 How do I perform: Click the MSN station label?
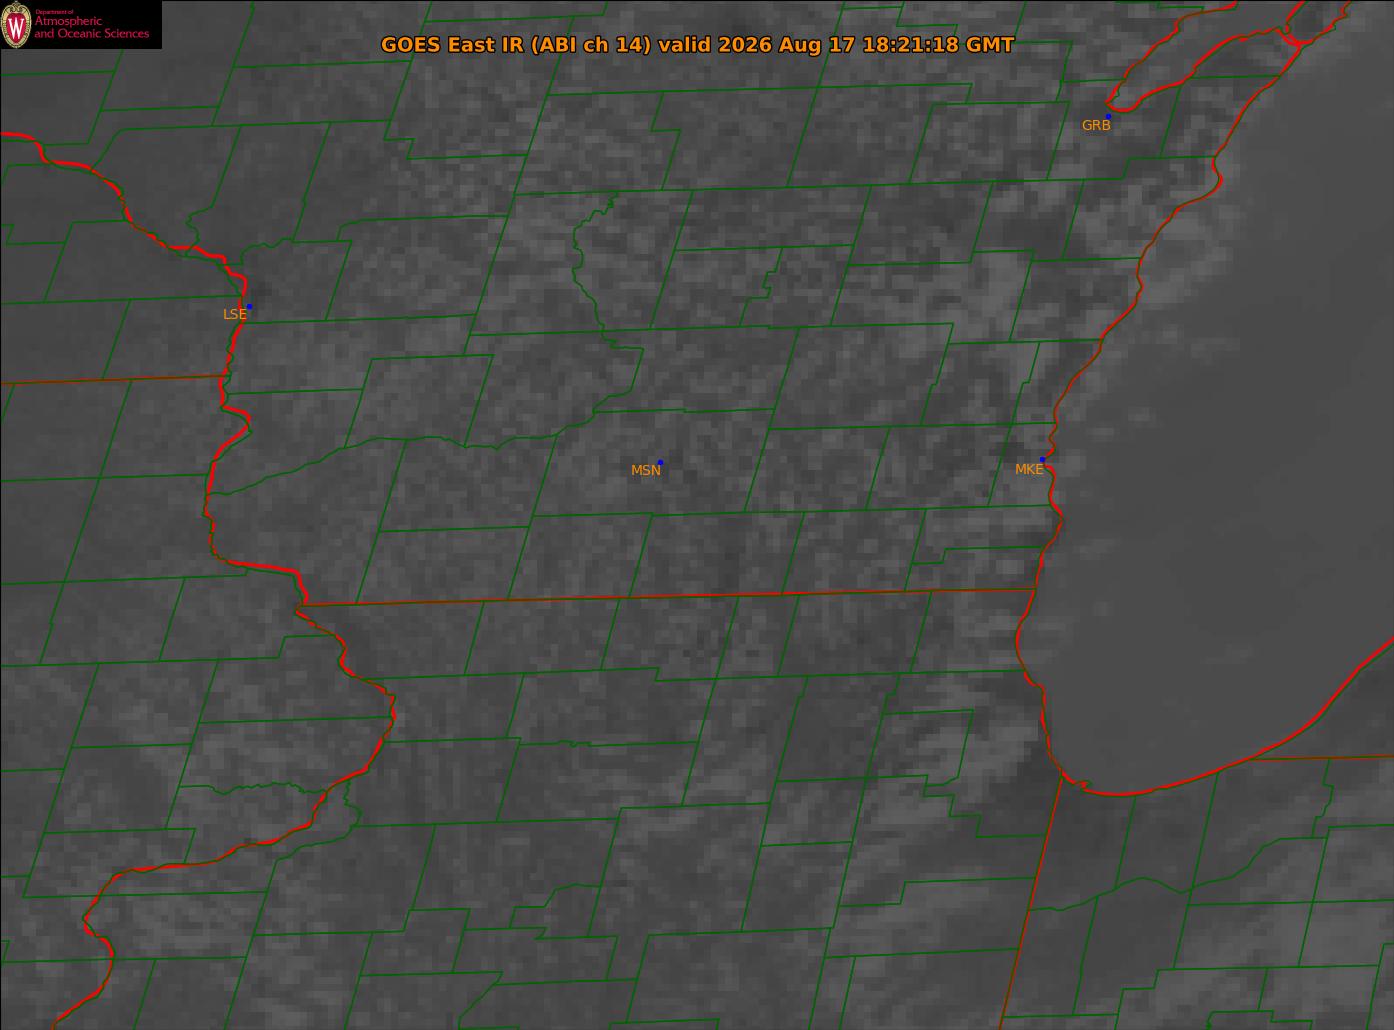pyautogui.click(x=646, y=470)
